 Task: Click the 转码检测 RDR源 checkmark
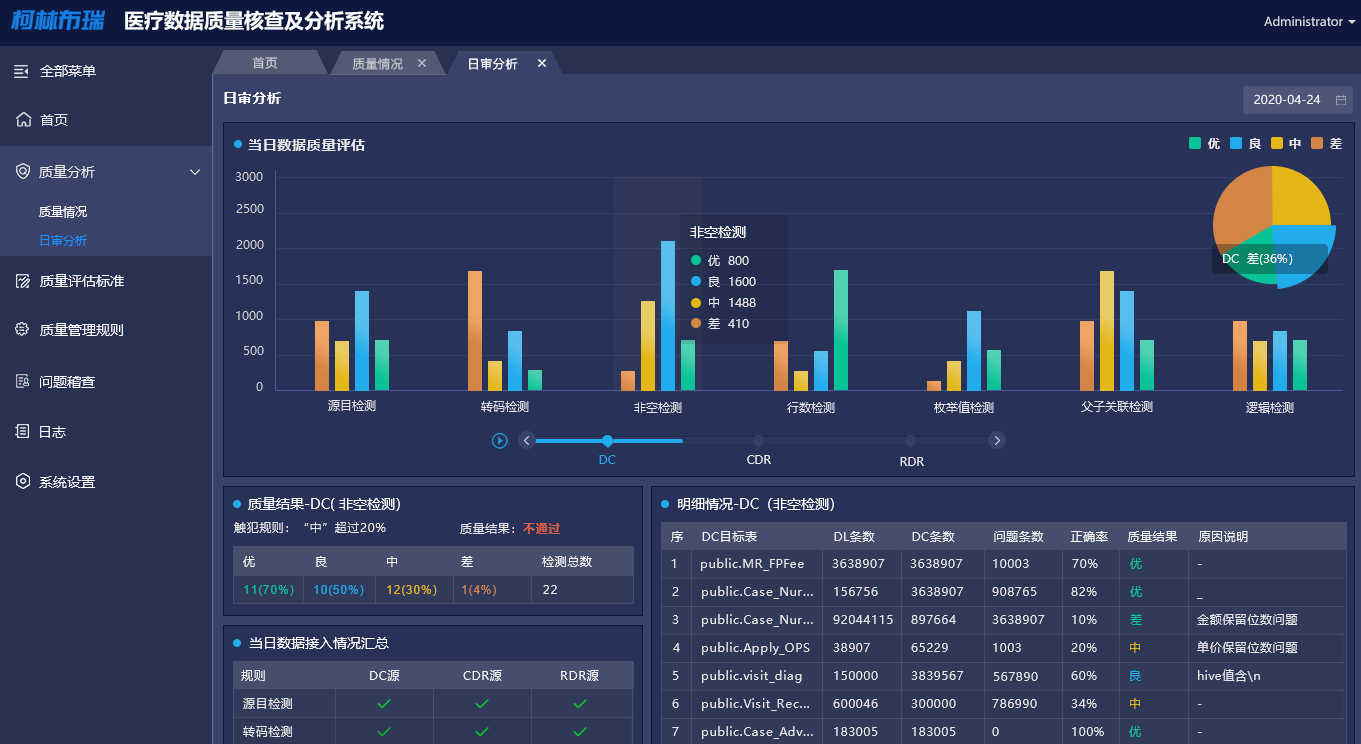579,732
